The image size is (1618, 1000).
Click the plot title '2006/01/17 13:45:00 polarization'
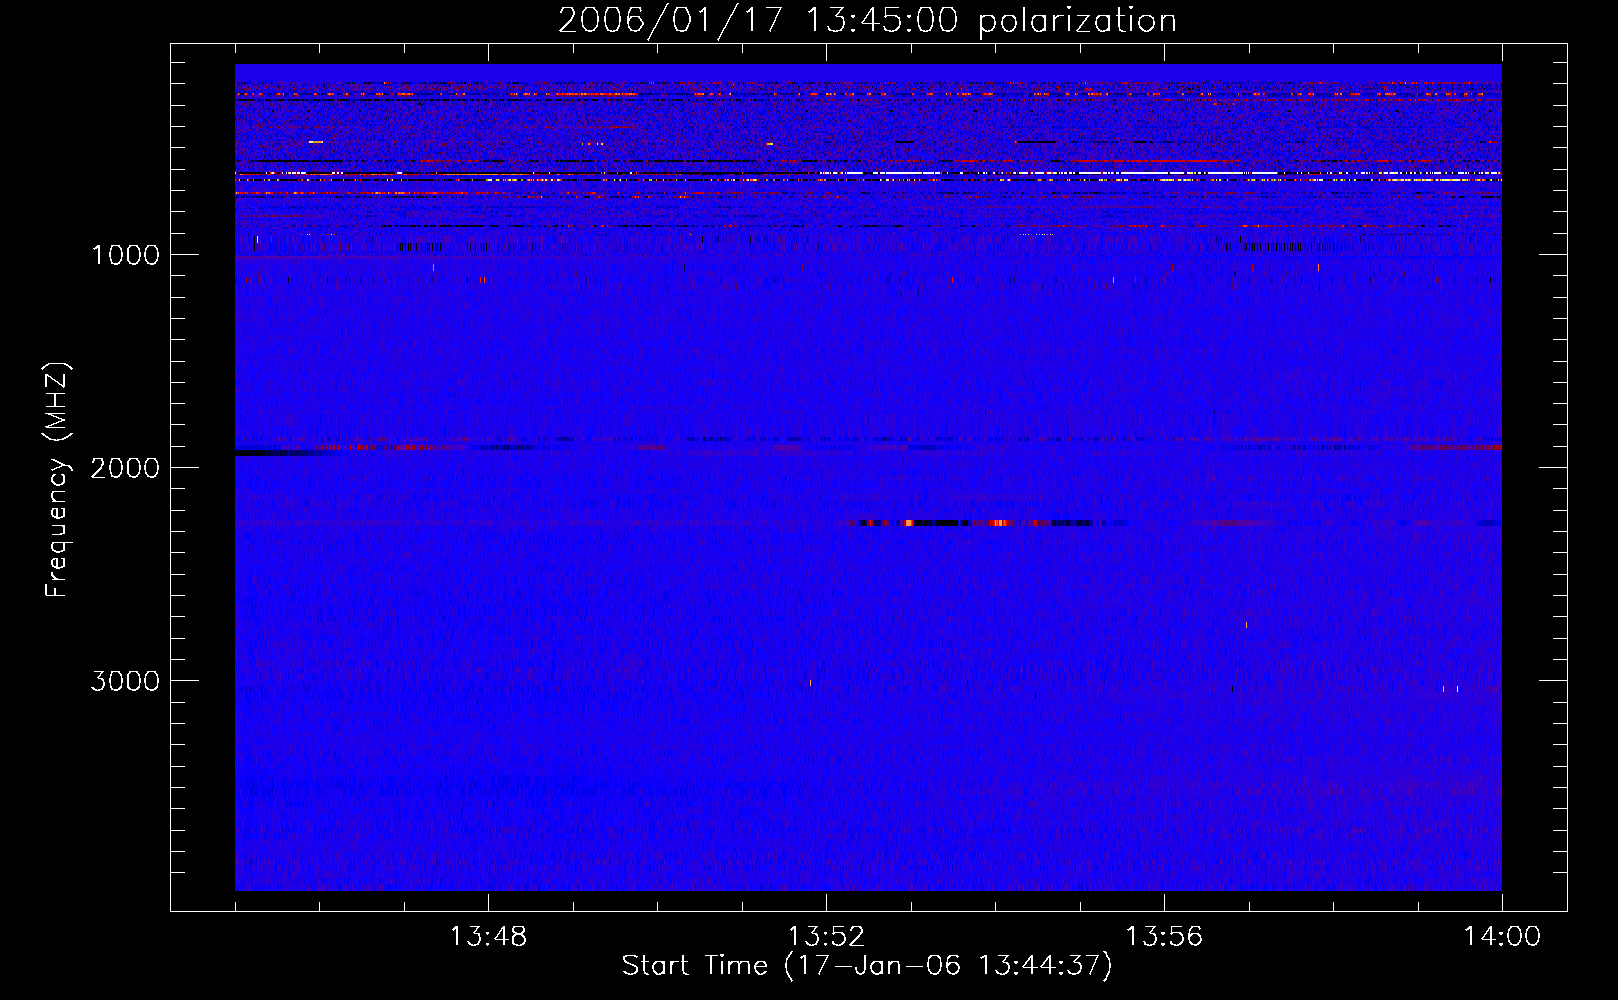867,20
